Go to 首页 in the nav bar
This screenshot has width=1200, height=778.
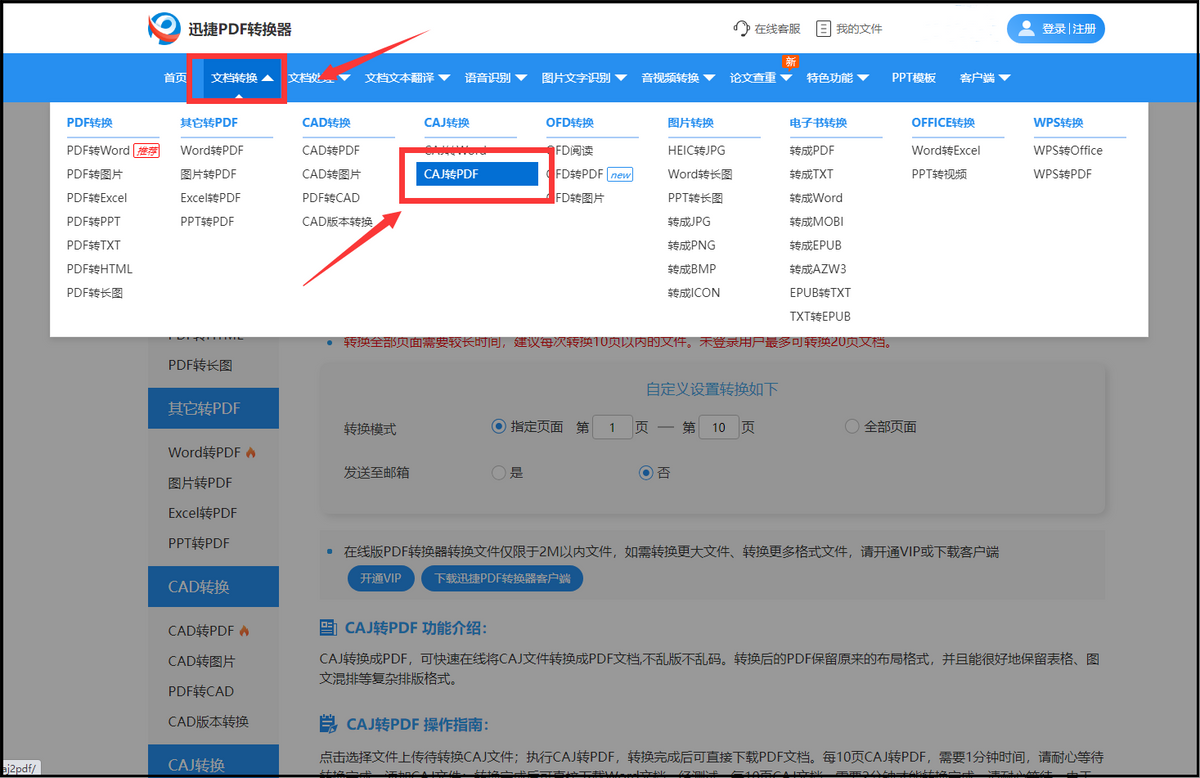(x=175, y=78)
